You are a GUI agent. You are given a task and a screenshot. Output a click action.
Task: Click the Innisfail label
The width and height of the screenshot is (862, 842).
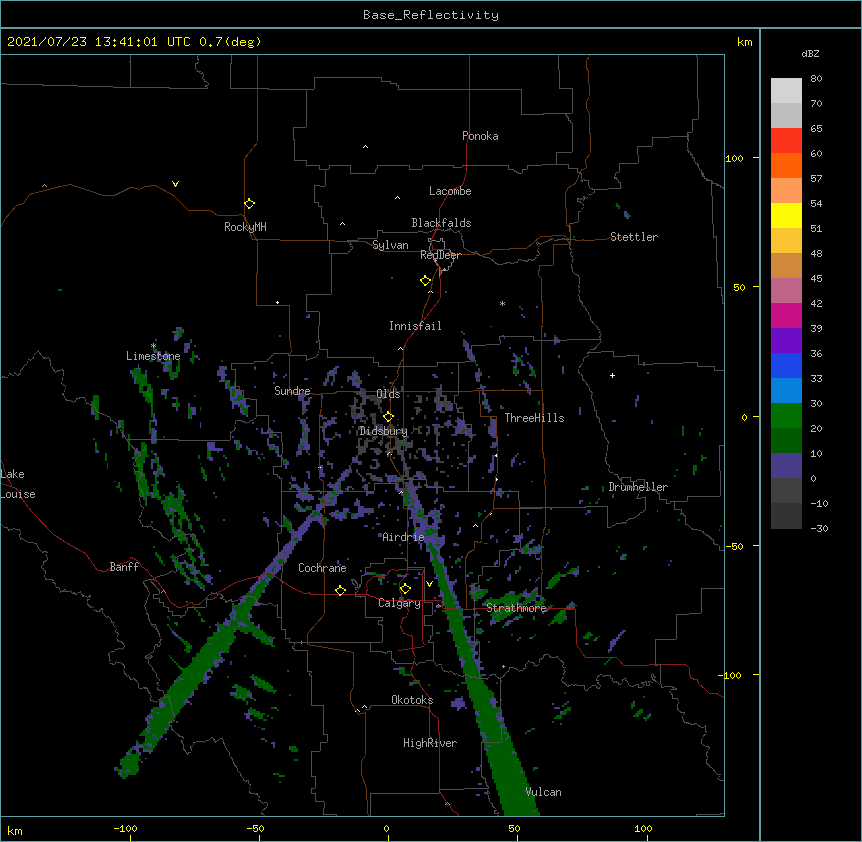pyautogui.click(x=415, y=326)
